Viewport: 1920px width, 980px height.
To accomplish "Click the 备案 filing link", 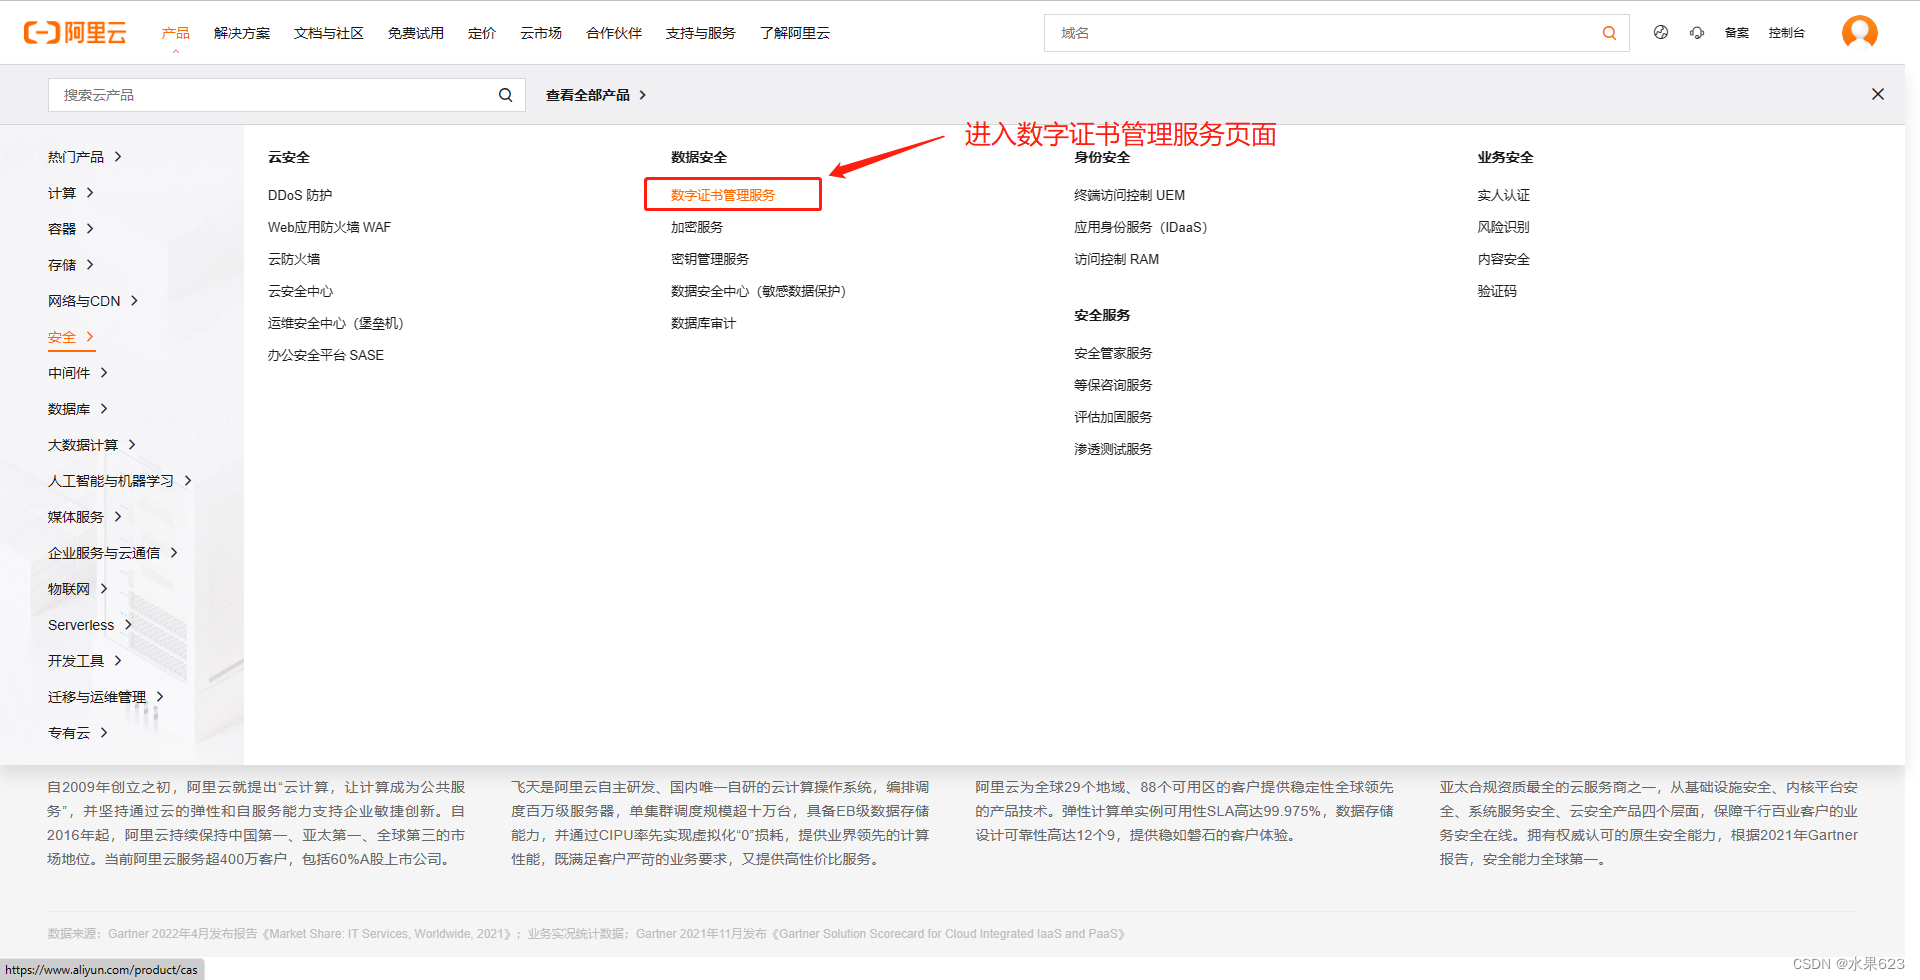I will 1737,32.
